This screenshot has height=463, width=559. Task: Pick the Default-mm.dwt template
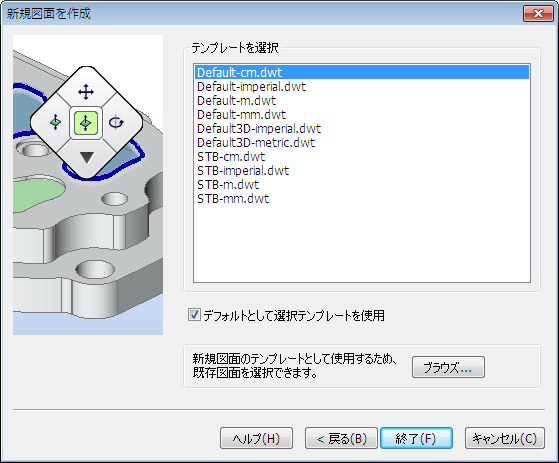coord(362,114)
